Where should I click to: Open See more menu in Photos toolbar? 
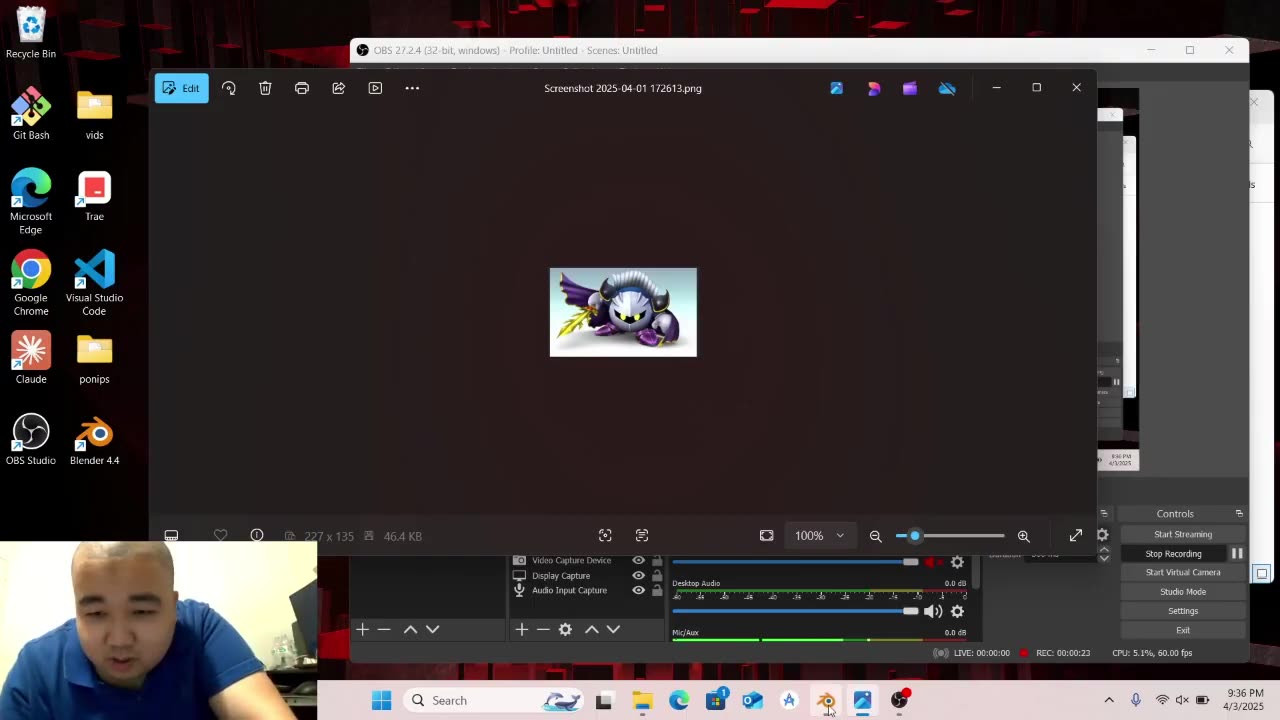click(x=412, y=88)
